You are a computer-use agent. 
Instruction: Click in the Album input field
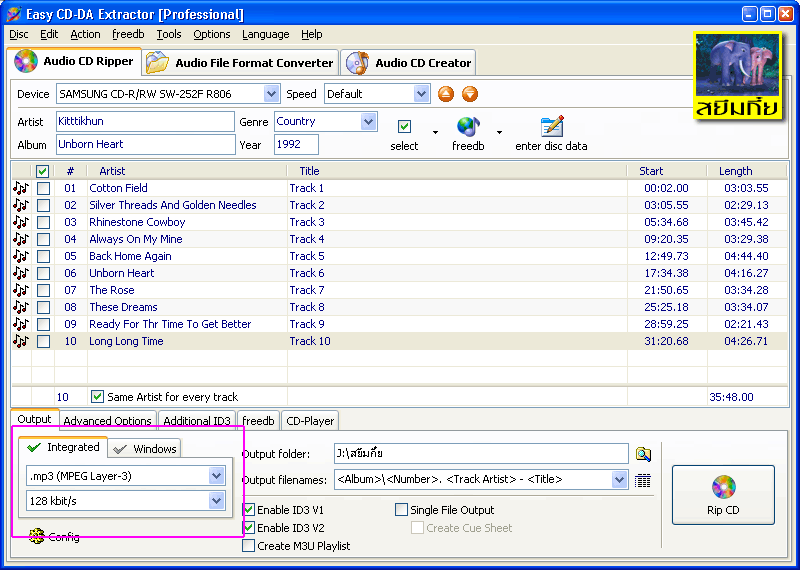click(x=145, y=144)
